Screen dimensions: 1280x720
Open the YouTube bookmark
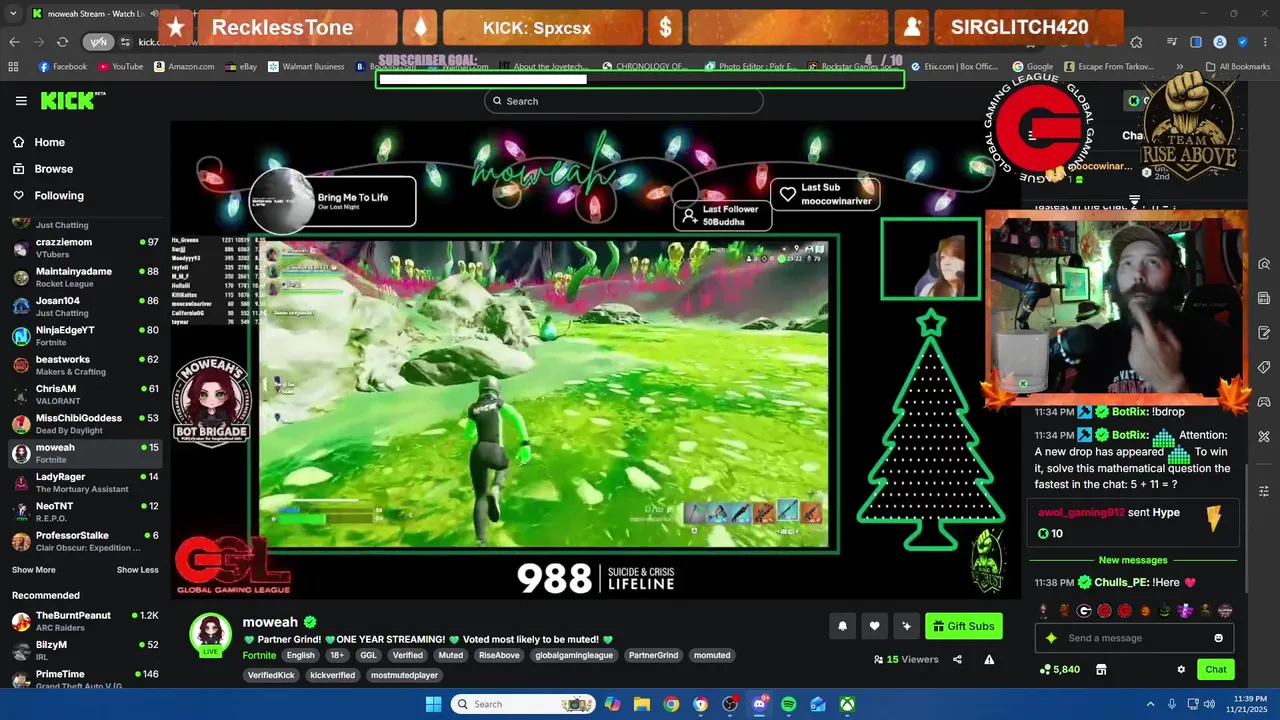121,67
